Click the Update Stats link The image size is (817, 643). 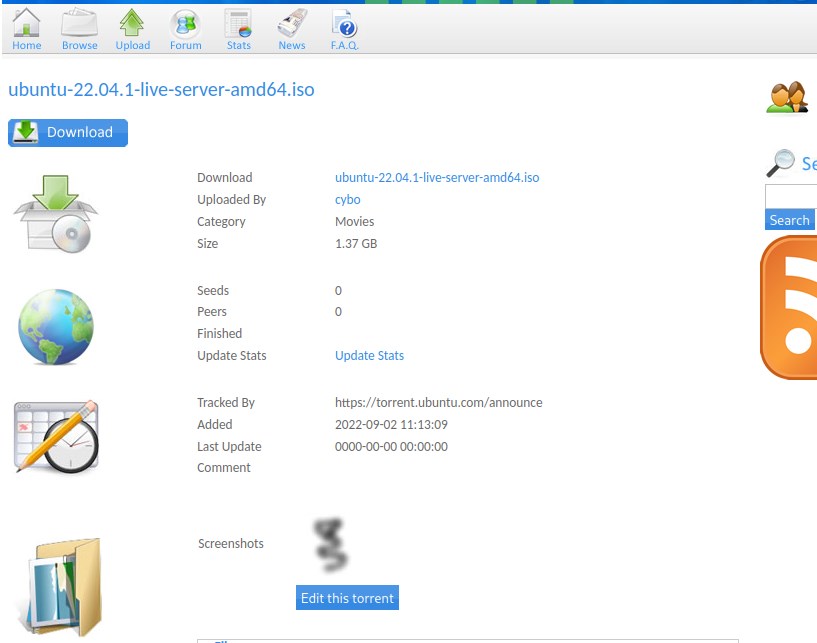[x=369, y=356]
